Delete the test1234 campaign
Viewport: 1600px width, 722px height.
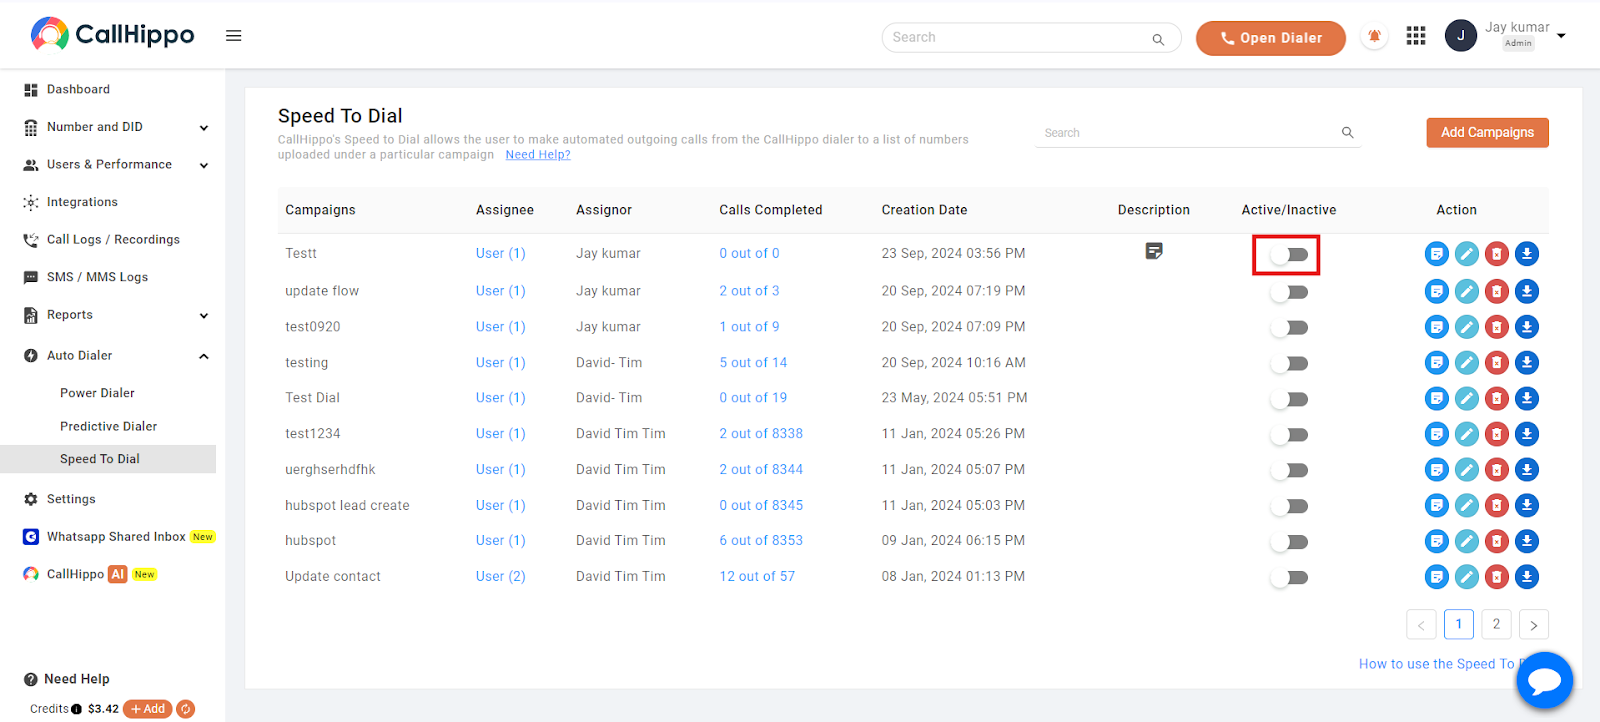1496,434
